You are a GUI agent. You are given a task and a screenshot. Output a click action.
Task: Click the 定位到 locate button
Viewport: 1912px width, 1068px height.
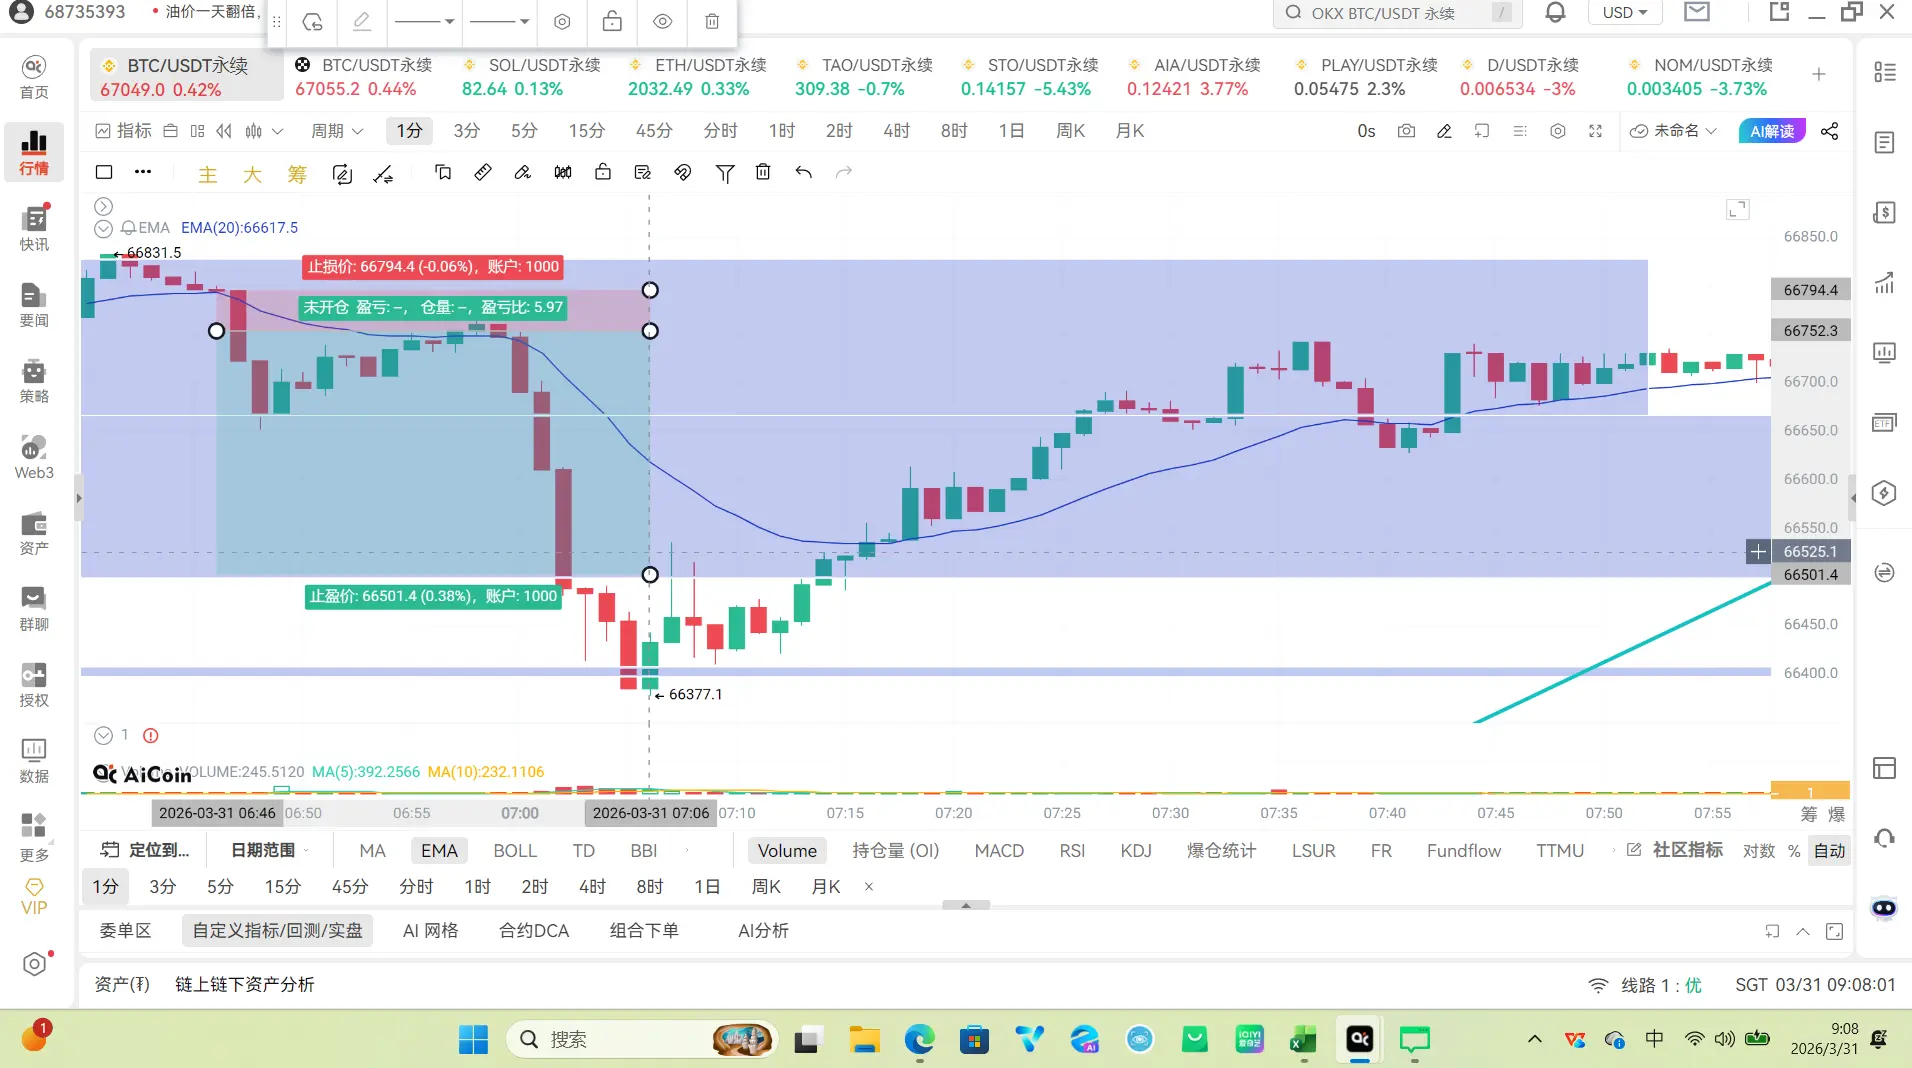(146, 850)
